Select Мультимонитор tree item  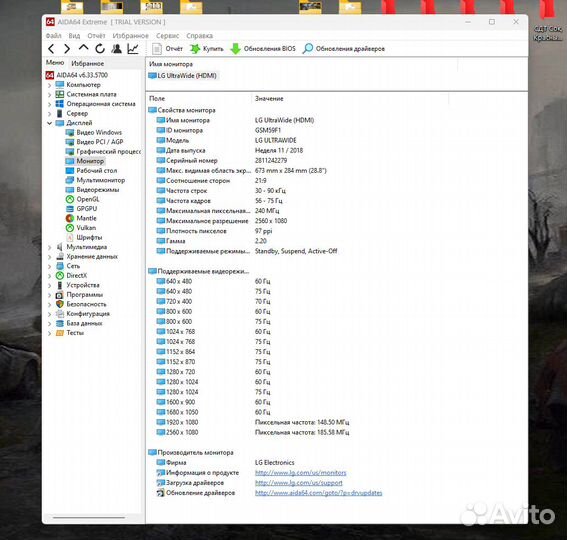click(x=95, y=180)
